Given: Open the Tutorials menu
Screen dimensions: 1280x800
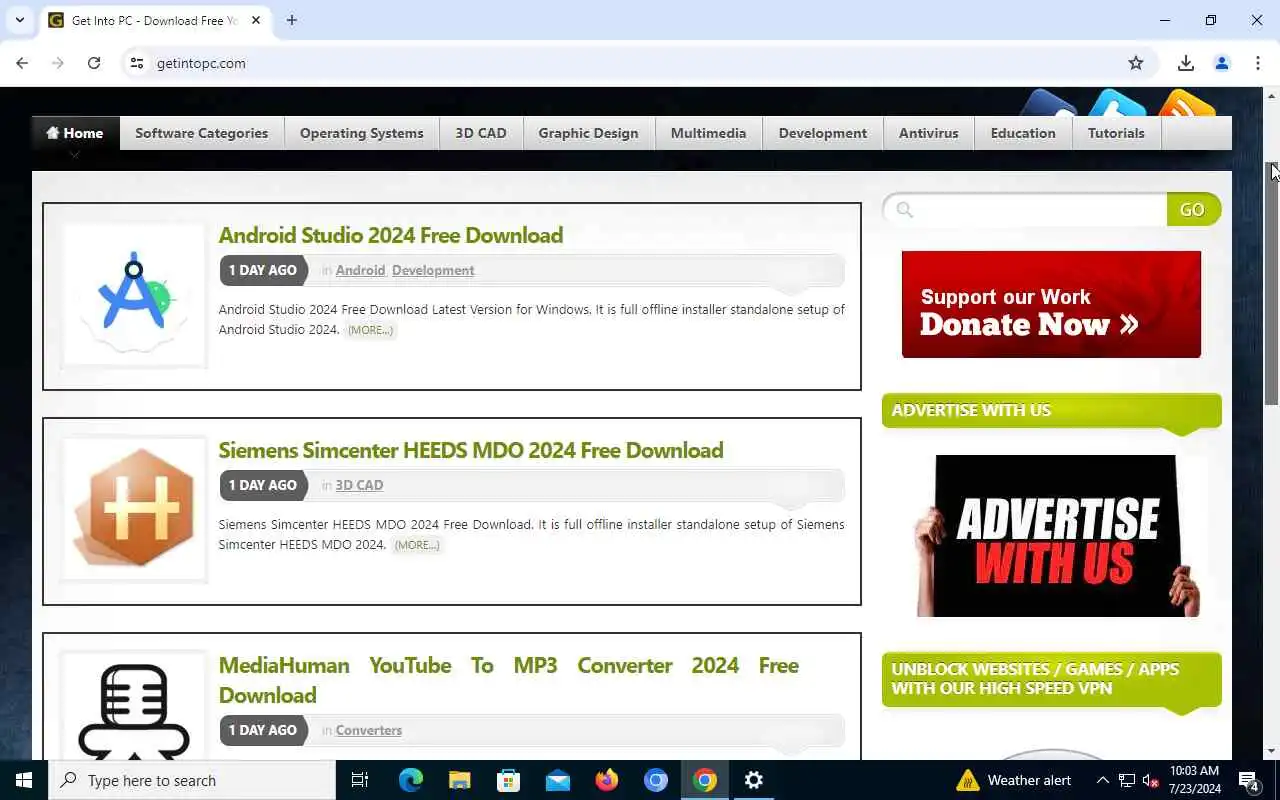Looking at the screenshot, I should [1116, 133].
